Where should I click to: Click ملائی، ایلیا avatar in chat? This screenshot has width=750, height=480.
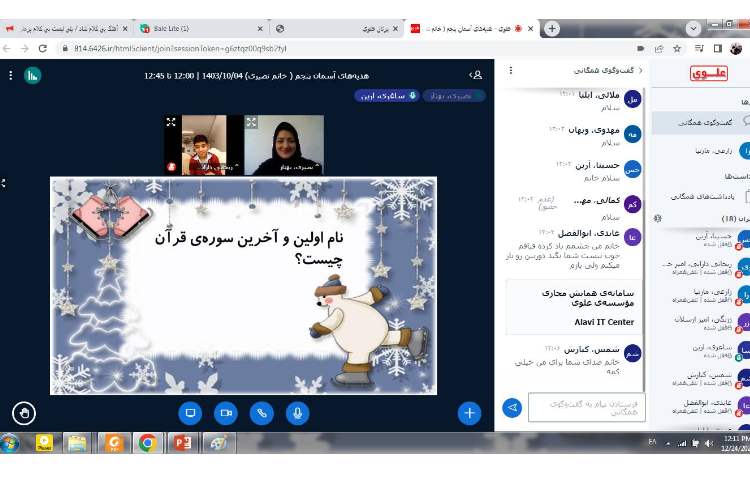632,99
